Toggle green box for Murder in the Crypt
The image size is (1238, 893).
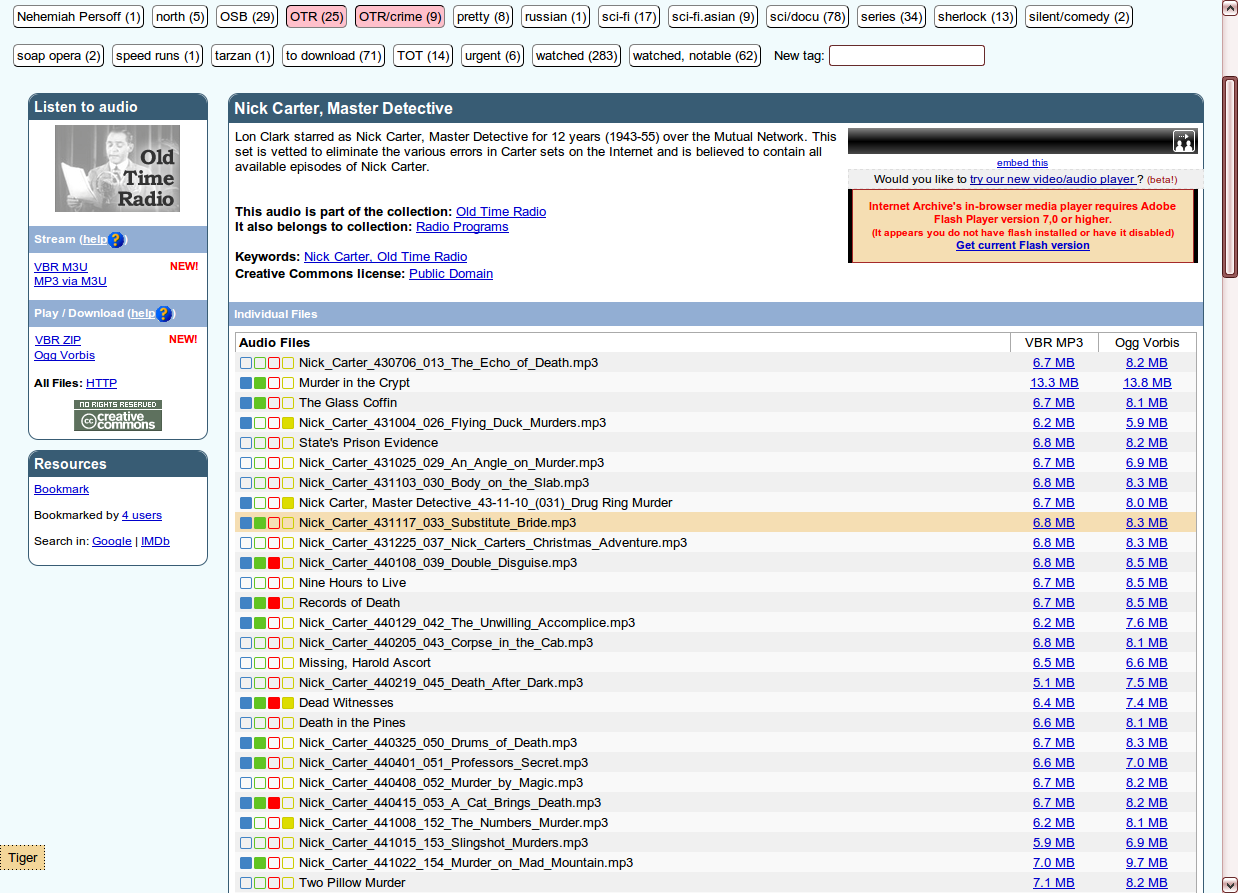tap(260, 383)
